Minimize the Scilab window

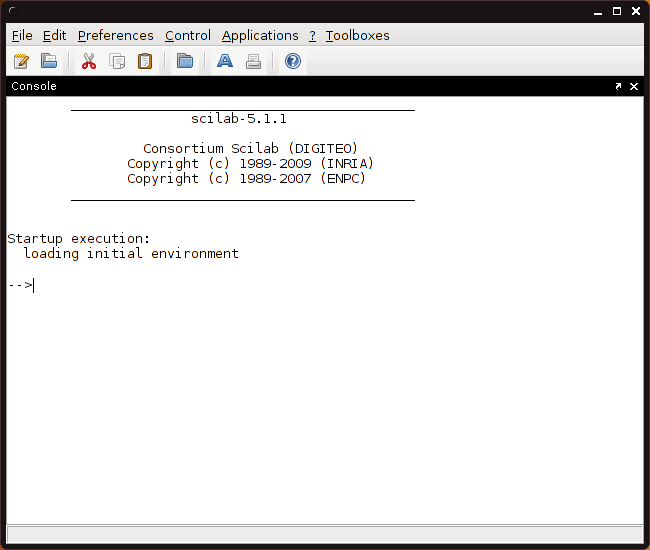pyautogui.click(x=598, y=12)
